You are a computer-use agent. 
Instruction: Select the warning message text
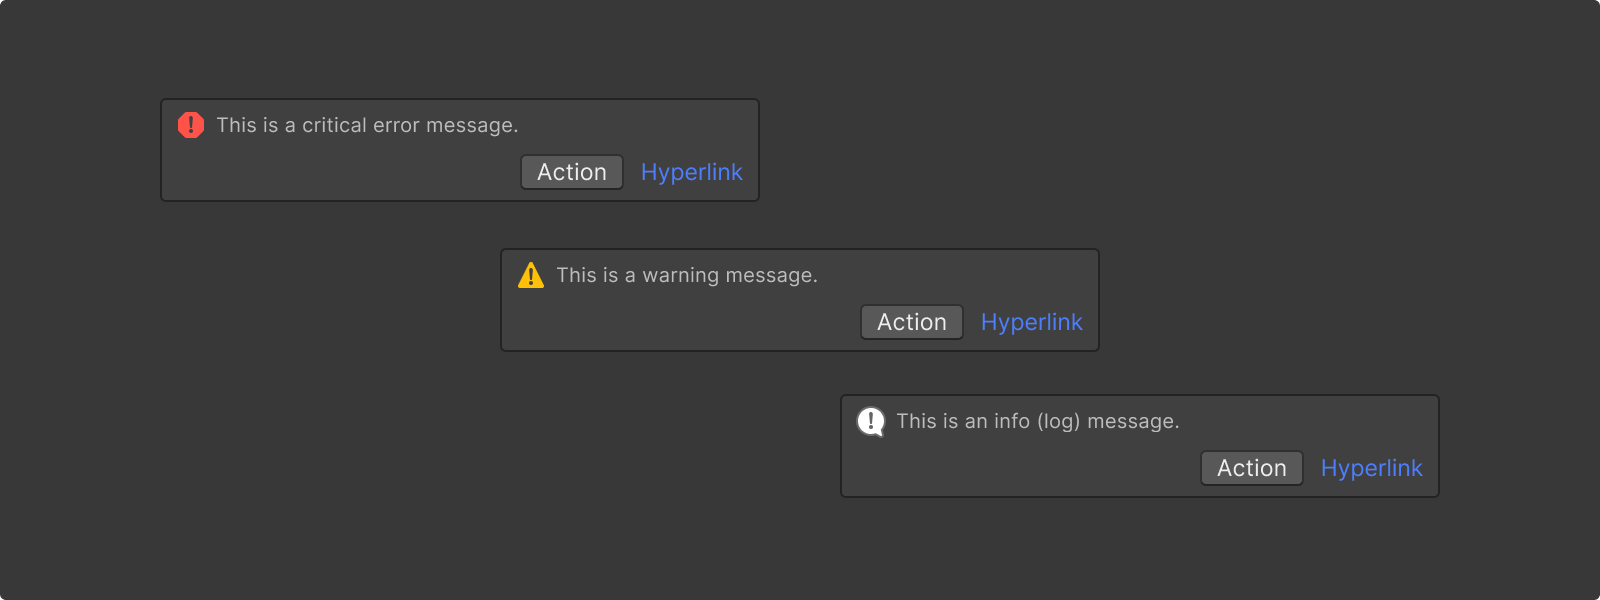coord(687,275)
